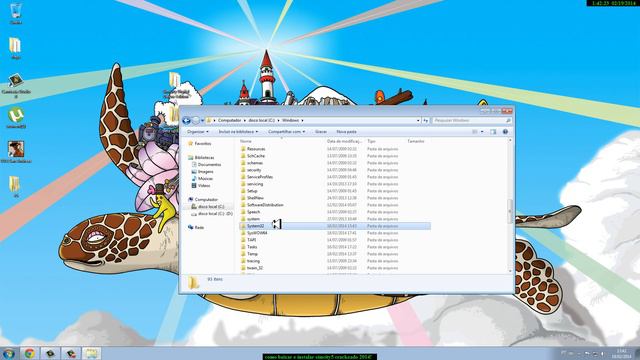This screenshot has height=360, width=640.
Task: Click disco local (C:) in the breadcrumb
Action: [x=262, y=120]
